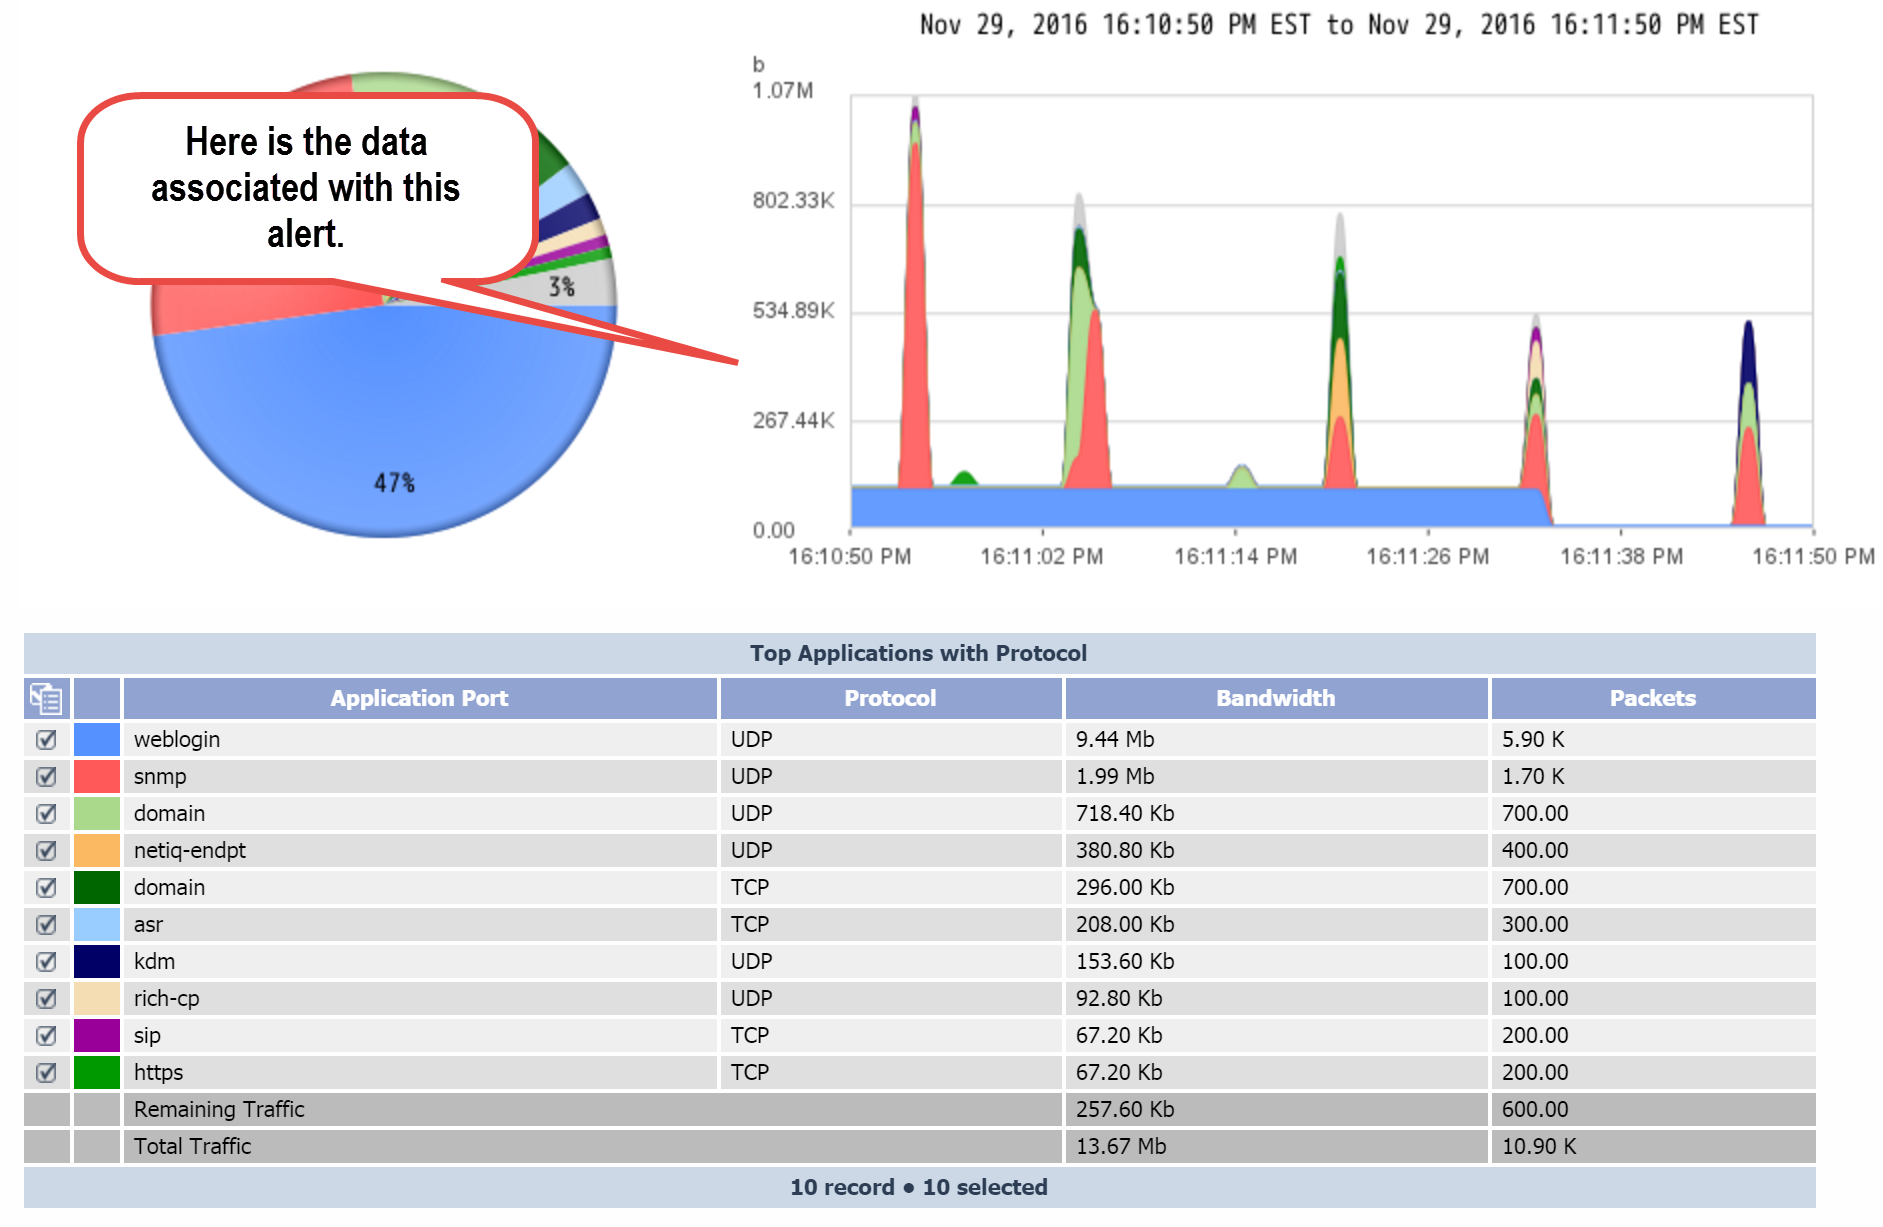This screenshot has height=1227, width=1883.
Task: Sort by Packets column header
Action: point(1653,698)
